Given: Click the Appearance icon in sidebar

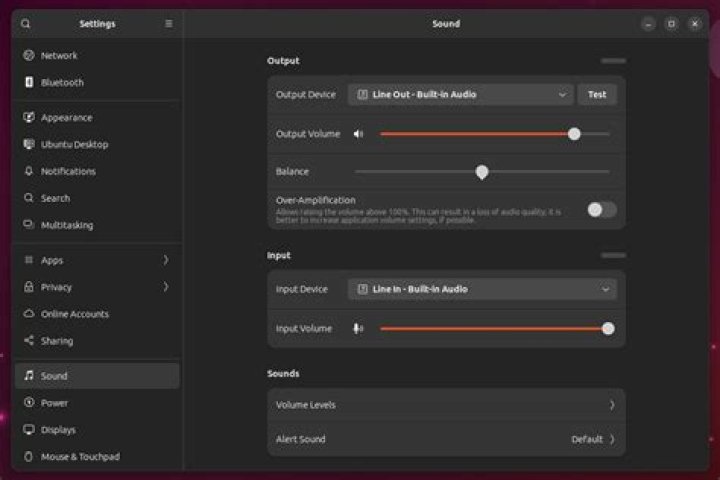Looking at the screenshot, I should pyautogui.click(x=29, y=118).
